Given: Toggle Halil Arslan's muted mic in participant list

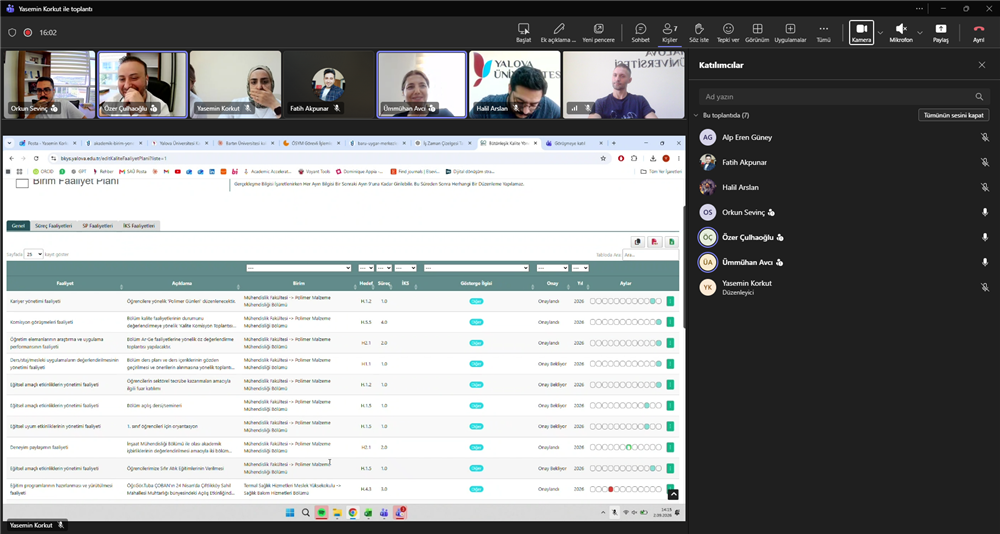Looking at the screenshot, I should pyautogui.click(x=985, y=187).
